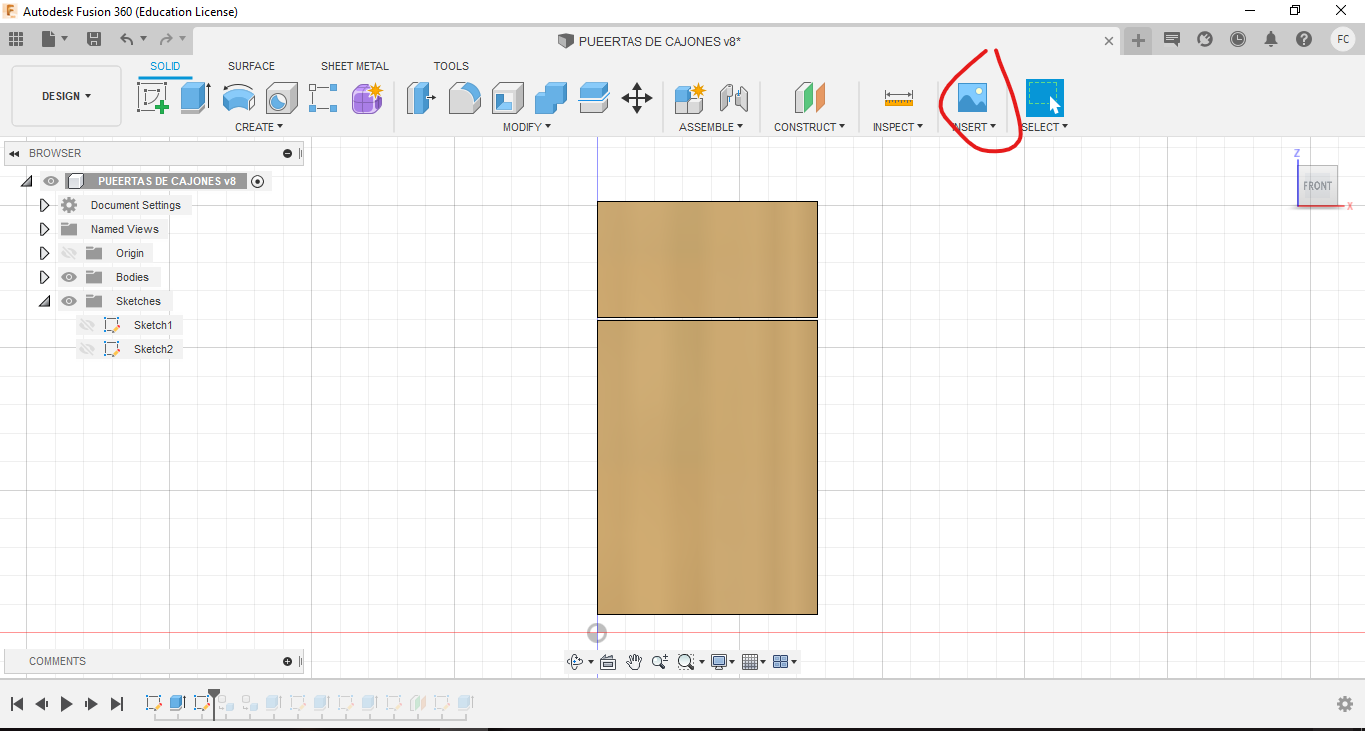Open the MODIFY dropdown menu

[527, 127]
